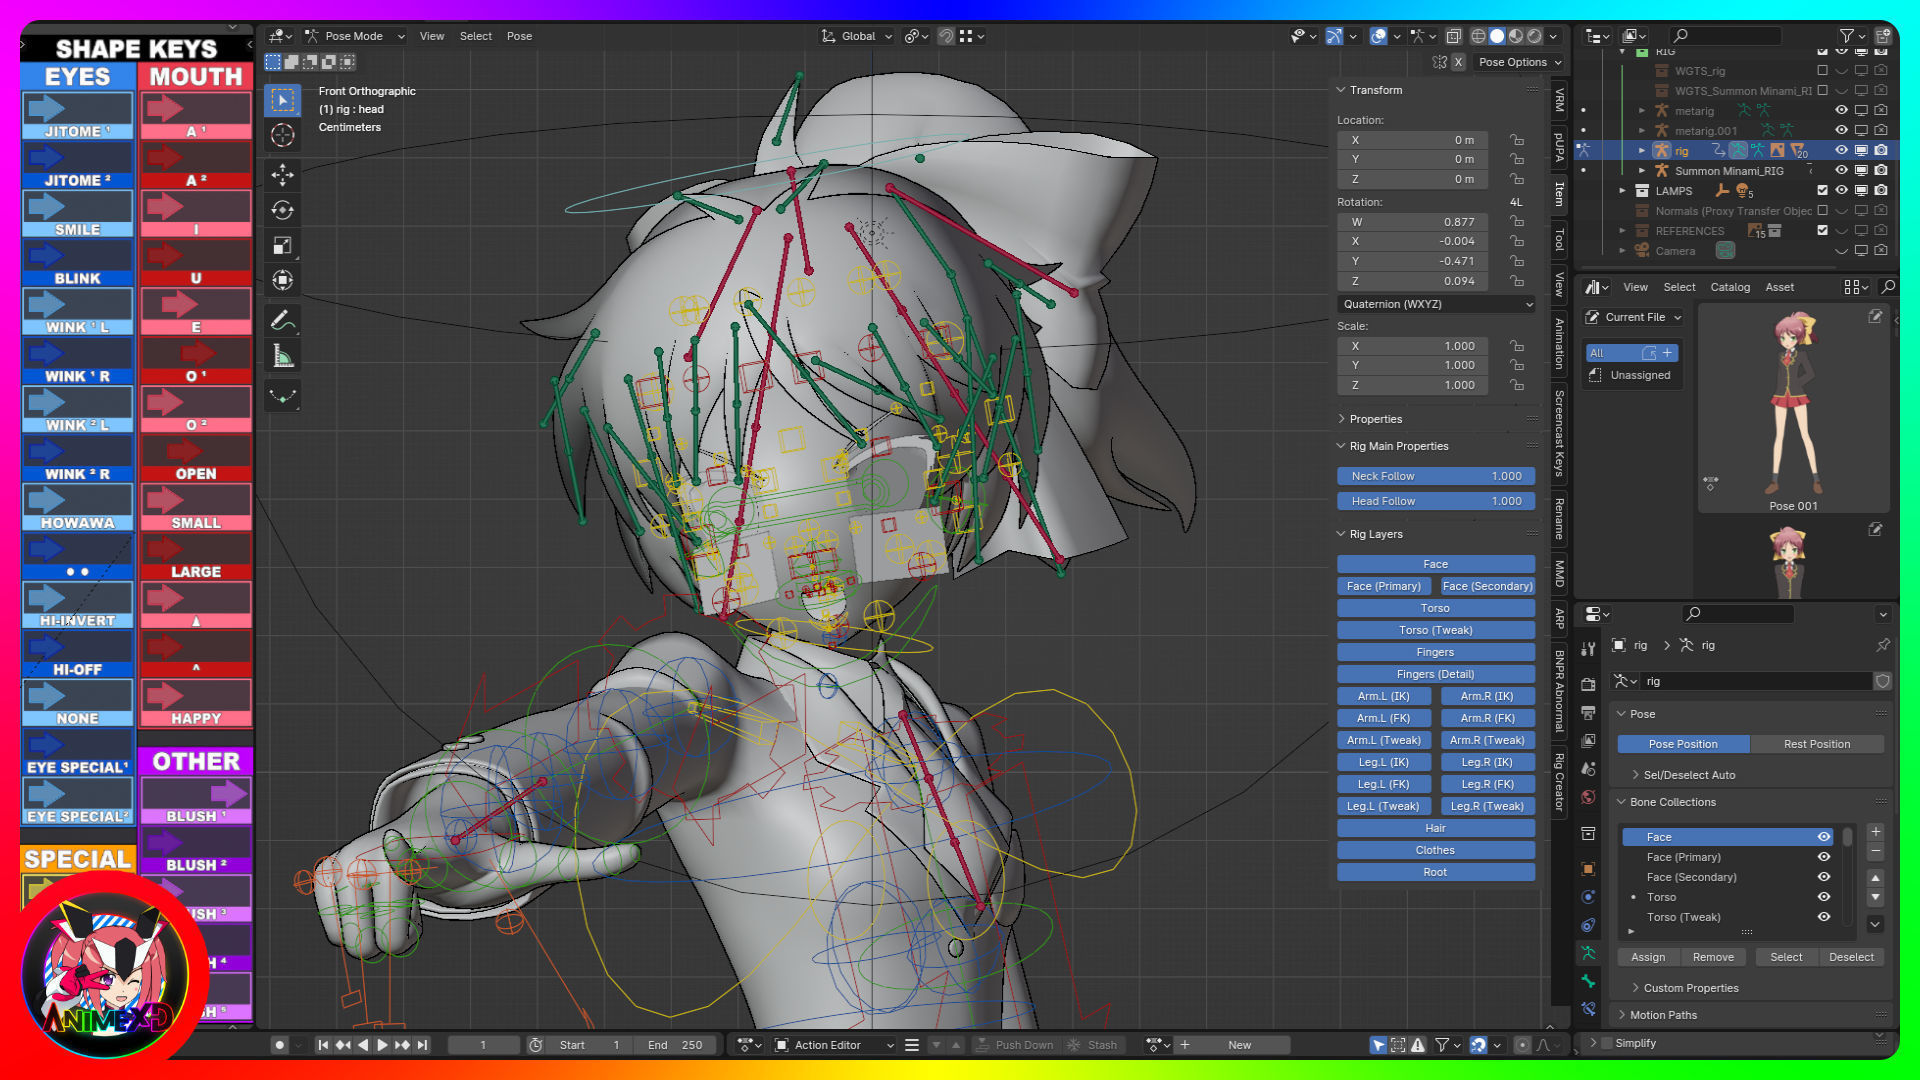The image size is (1920, 1080).
Task: Click the Breakdowner pose tool
Action: point(283,396)
